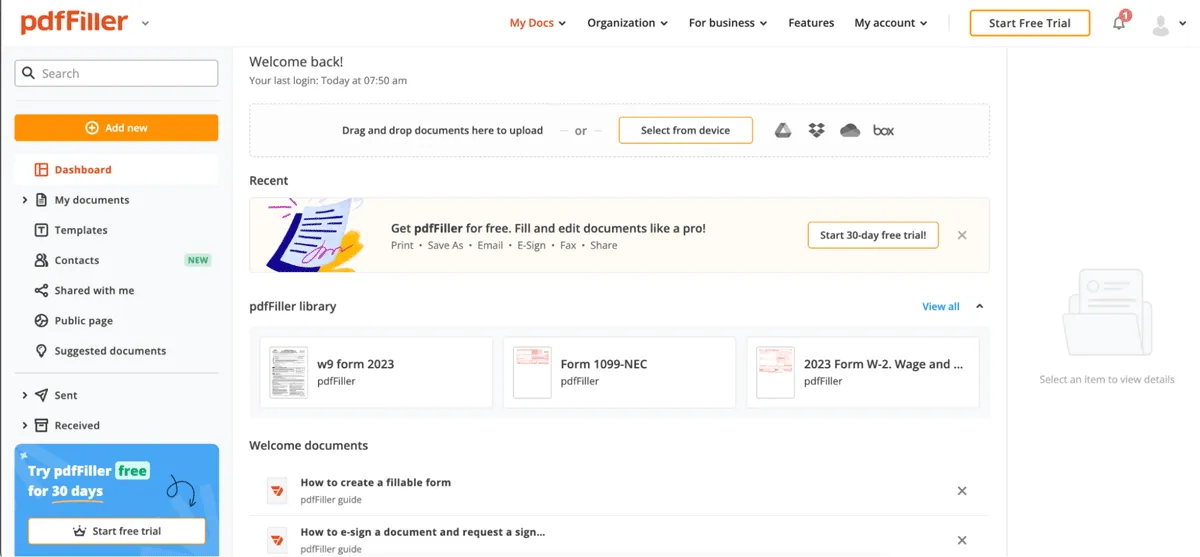The image size is (1200, 557).
Task: Open the dropdown arrow beside pdfFiller logo
Action: coord(146,23)
